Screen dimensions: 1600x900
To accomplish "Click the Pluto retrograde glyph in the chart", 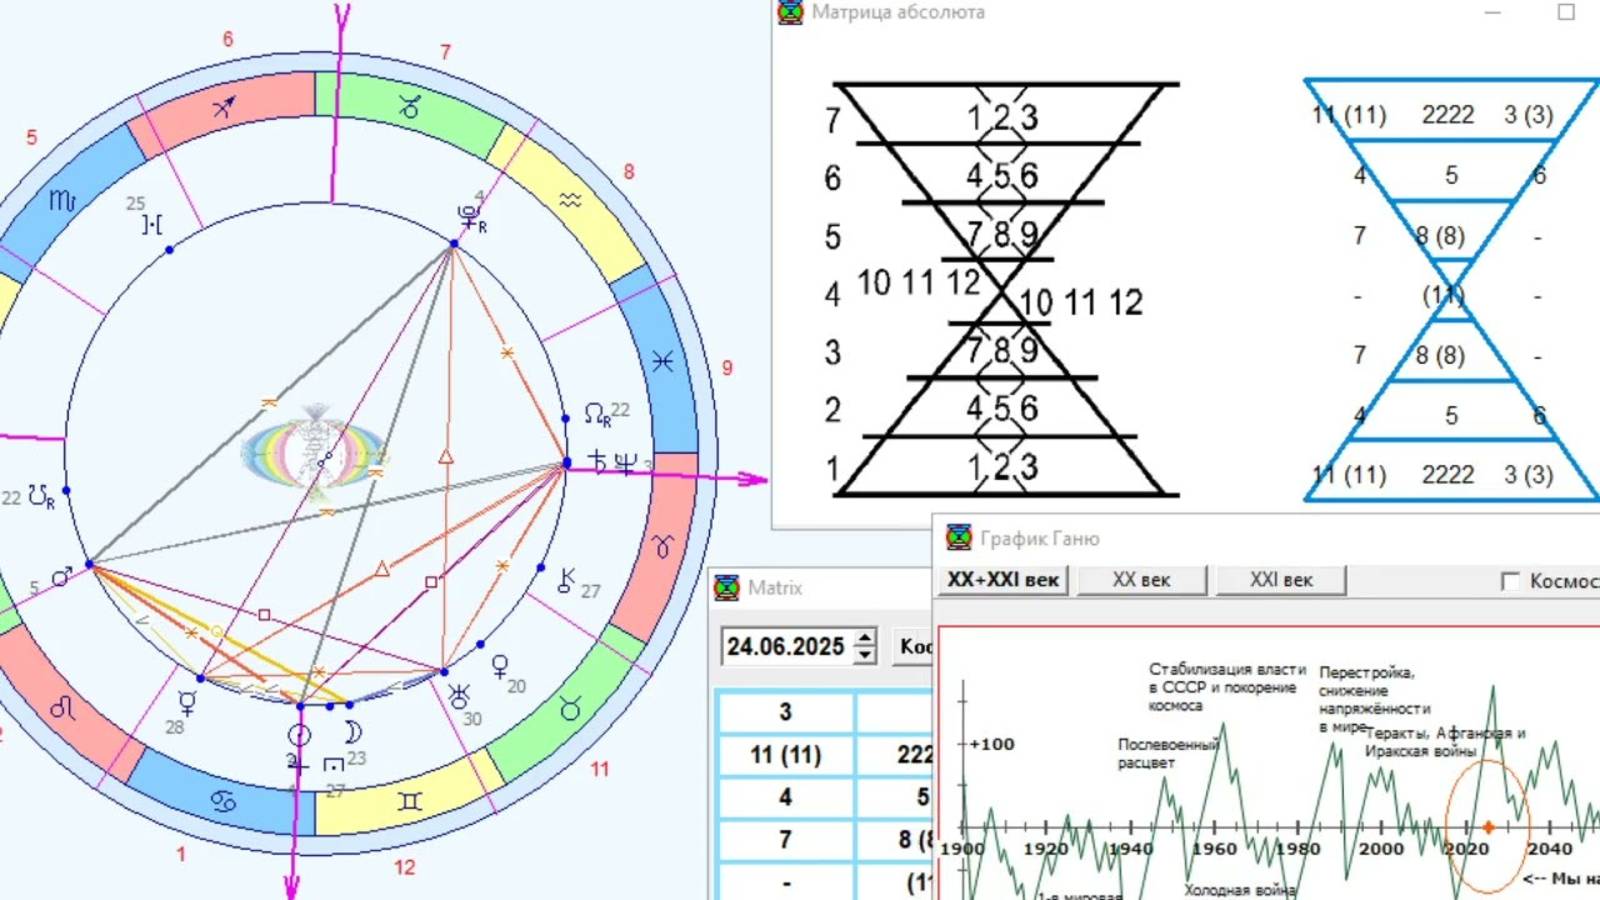I will [470, 218].
